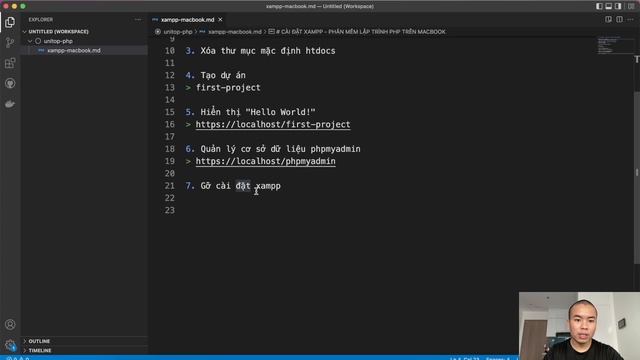
Task: Click the errors and warnings status item
Action: click(x=18, y=358)
